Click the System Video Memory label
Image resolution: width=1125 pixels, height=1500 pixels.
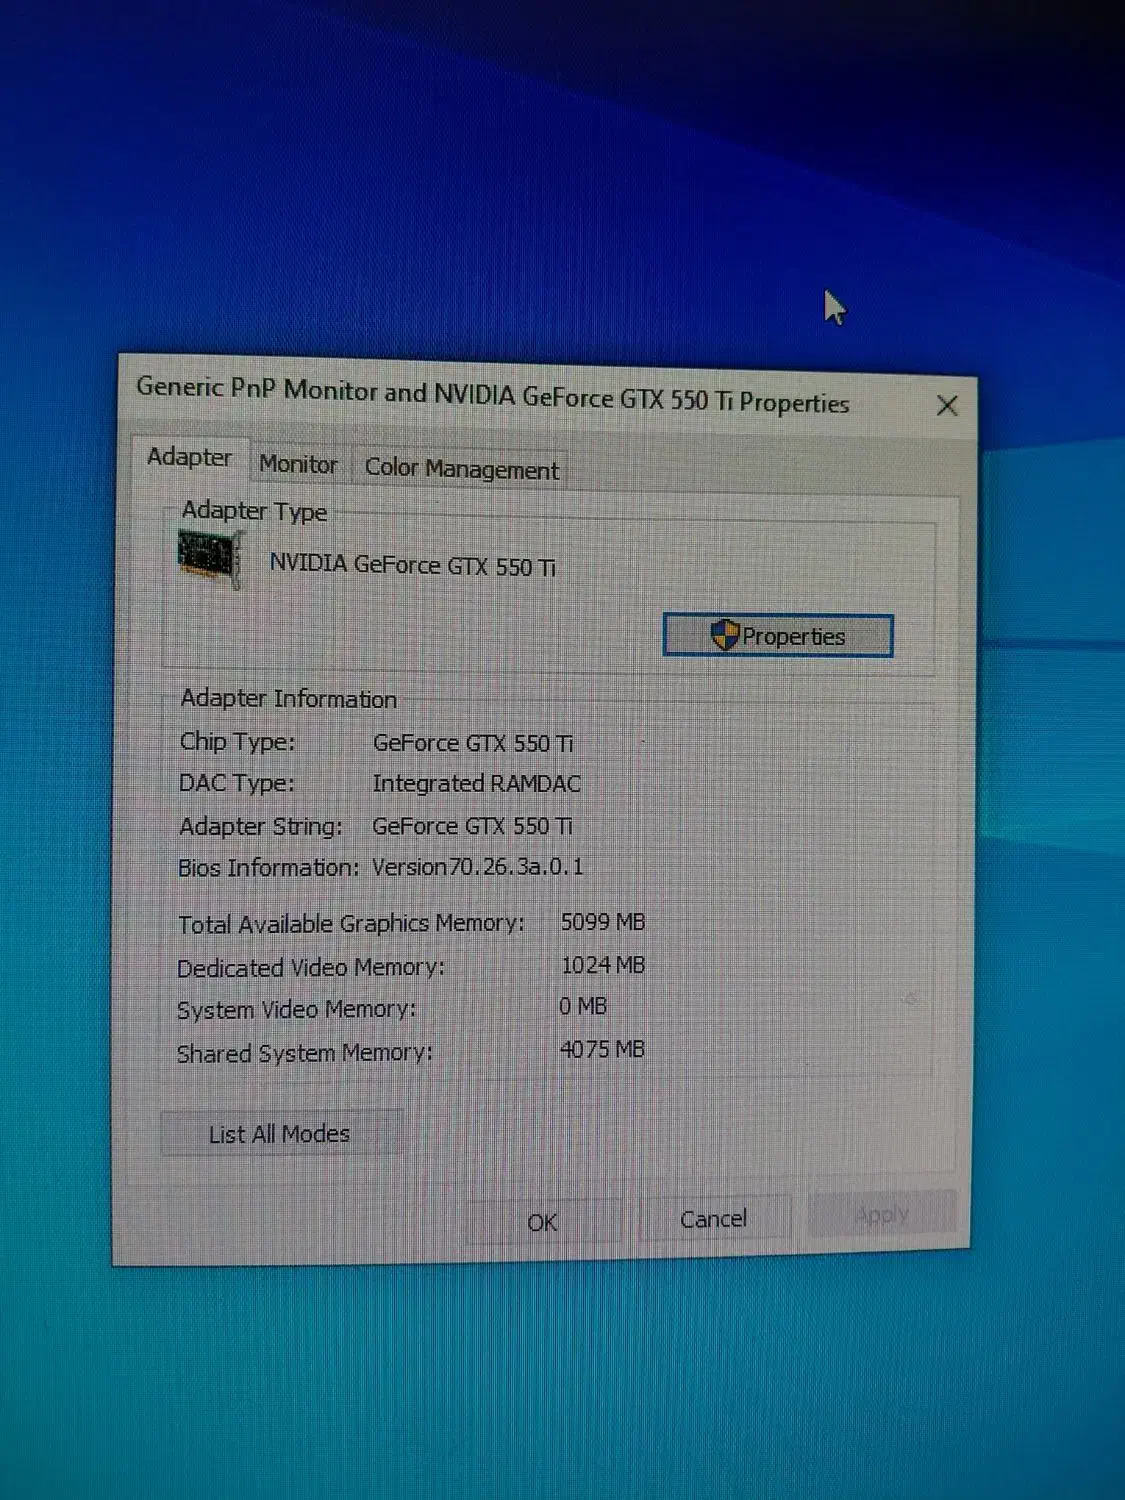click(x=296, y=1010)
